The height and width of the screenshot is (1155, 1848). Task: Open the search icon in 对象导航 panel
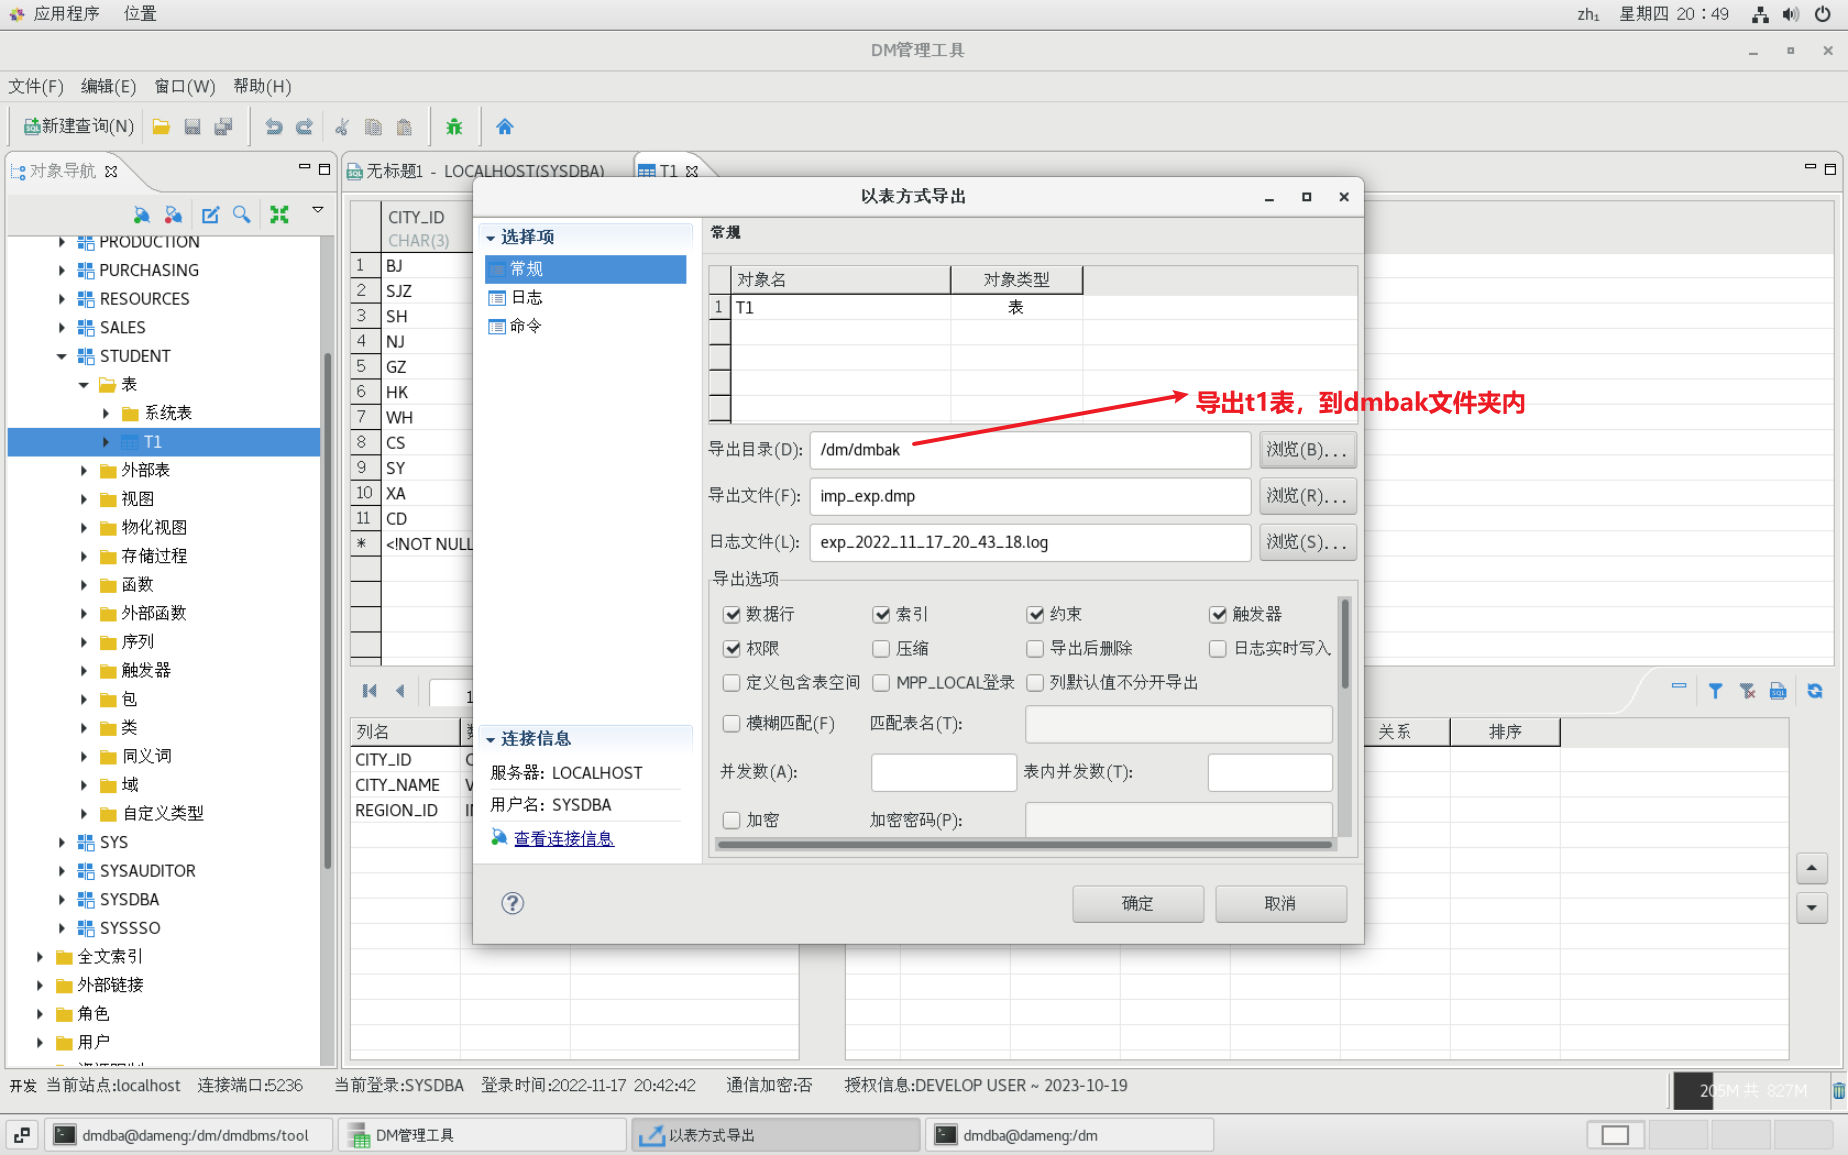tap(242, 214)
